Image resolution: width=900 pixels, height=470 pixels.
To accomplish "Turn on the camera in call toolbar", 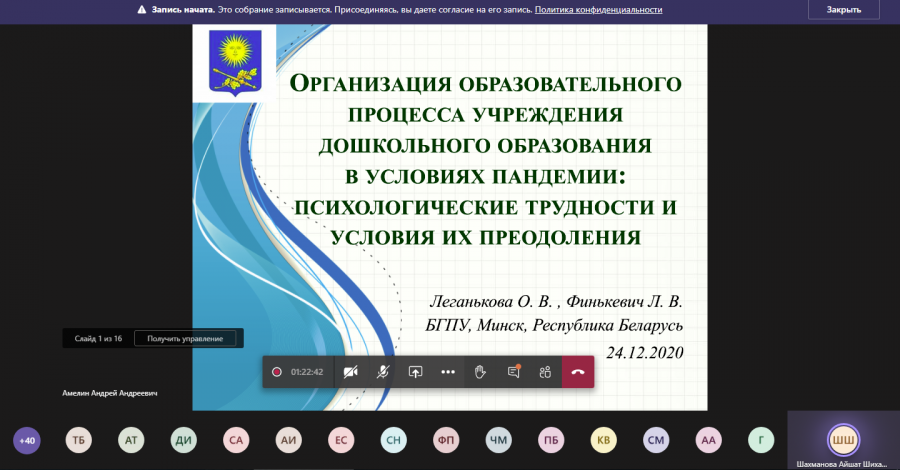I will coord(351,372).
